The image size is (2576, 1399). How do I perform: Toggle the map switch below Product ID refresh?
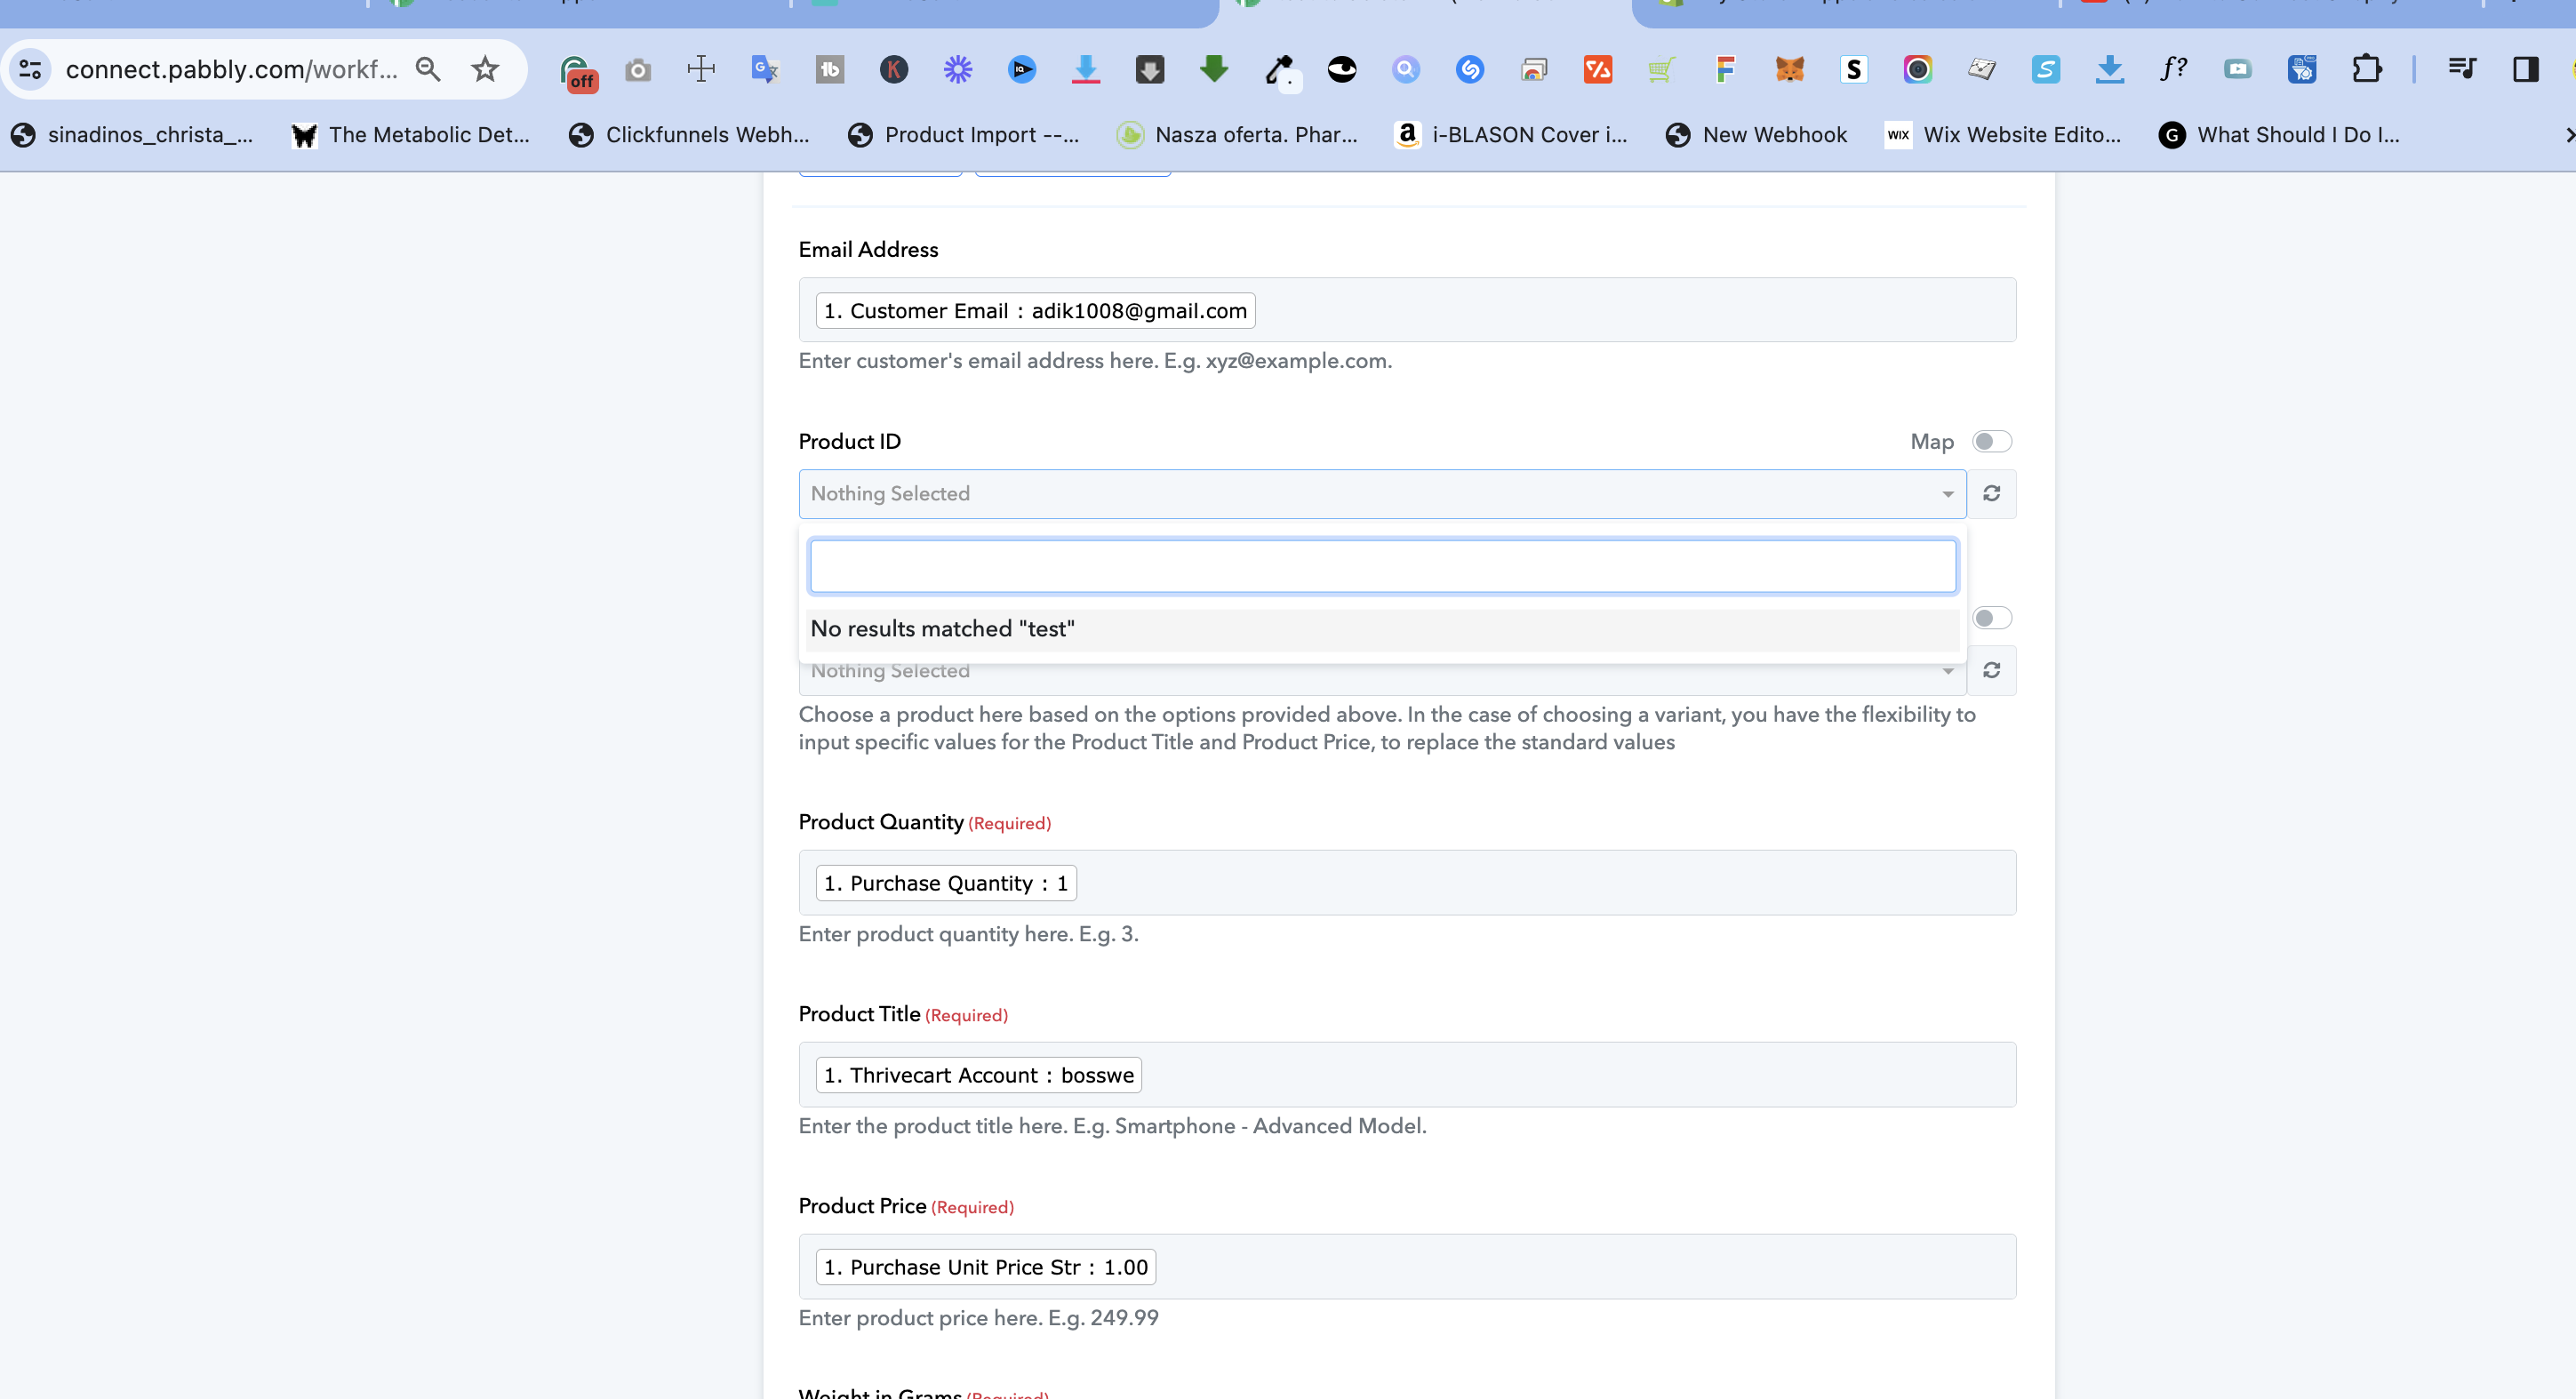coord(1992,618)
